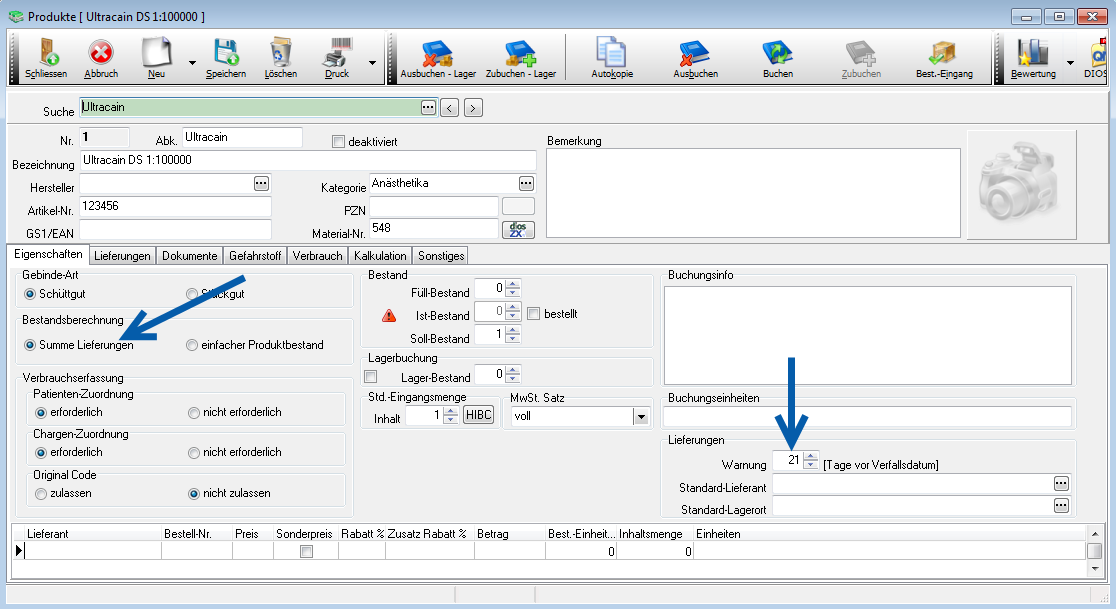Image resolution: width=1116 pixels, height=609 pixels.
Task: Open the MwSt. Satz dropdown
Action: [x=641, y=417]
